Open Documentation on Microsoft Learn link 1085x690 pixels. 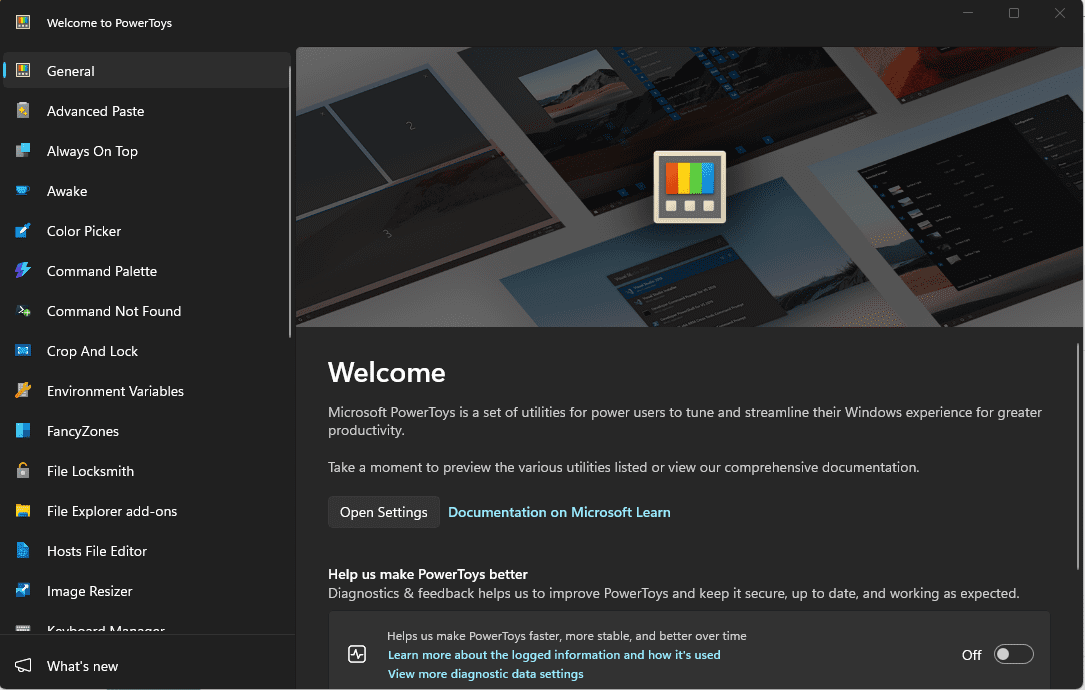point(559,512)
